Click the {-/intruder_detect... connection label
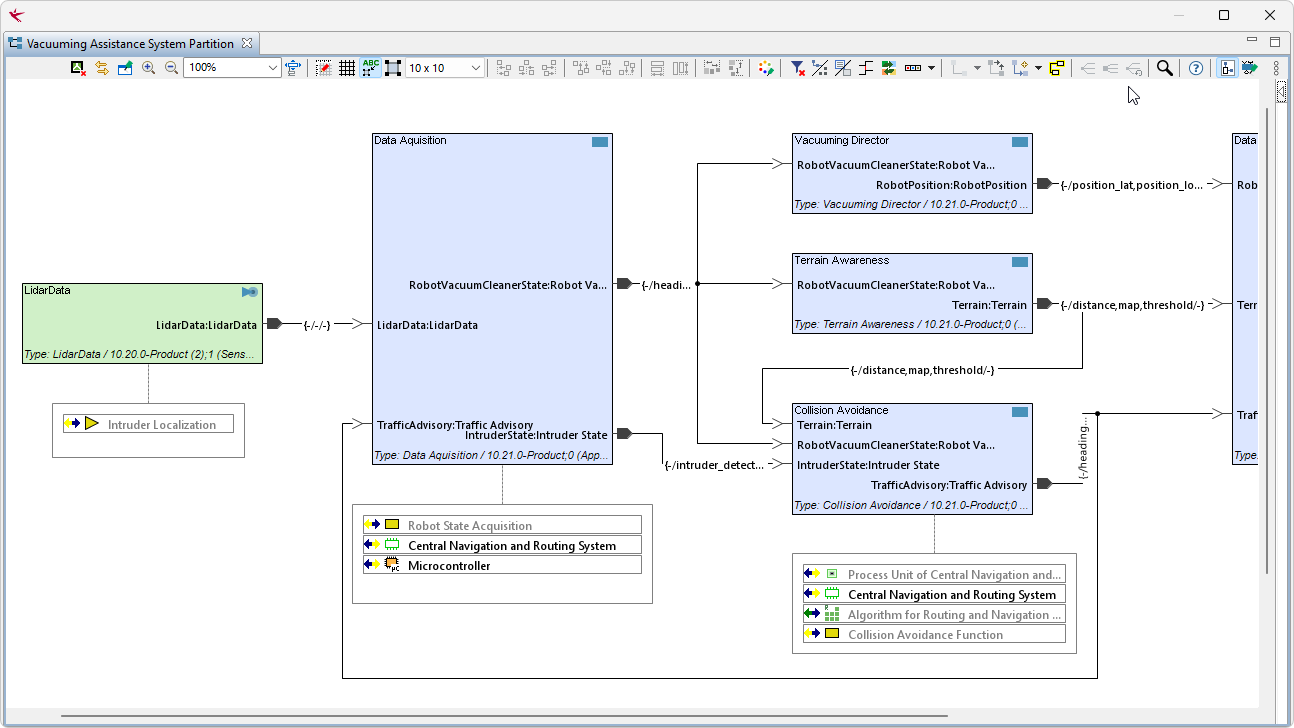The width and height of the screenshot is (1294, 728). tap(714, 464)
